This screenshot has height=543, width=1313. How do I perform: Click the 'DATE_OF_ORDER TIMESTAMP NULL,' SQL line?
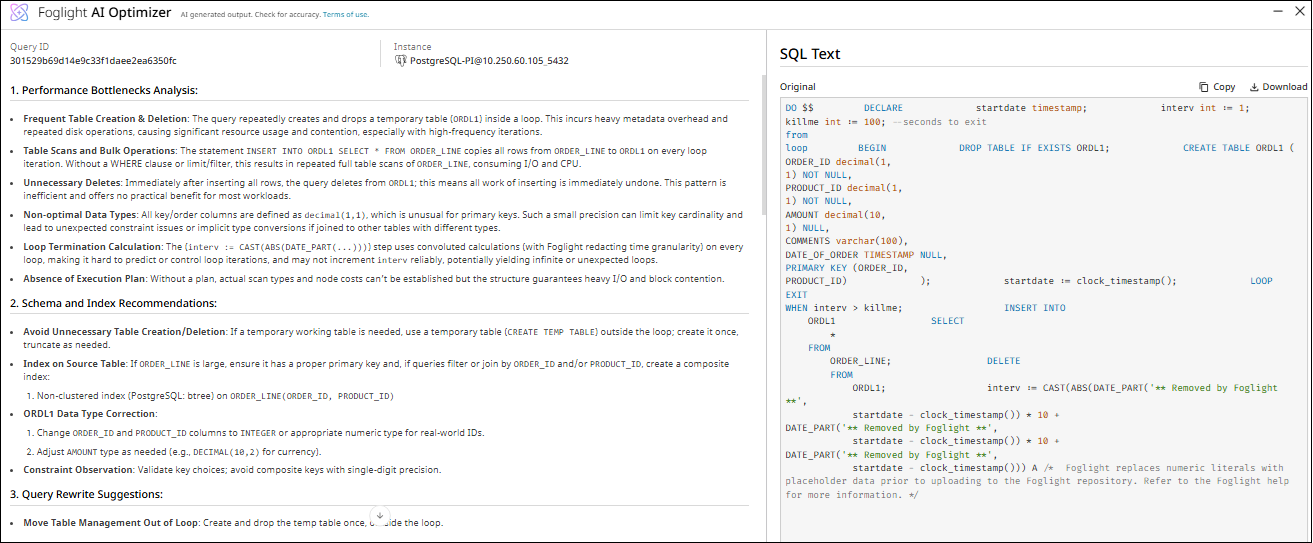pos(864,255)
